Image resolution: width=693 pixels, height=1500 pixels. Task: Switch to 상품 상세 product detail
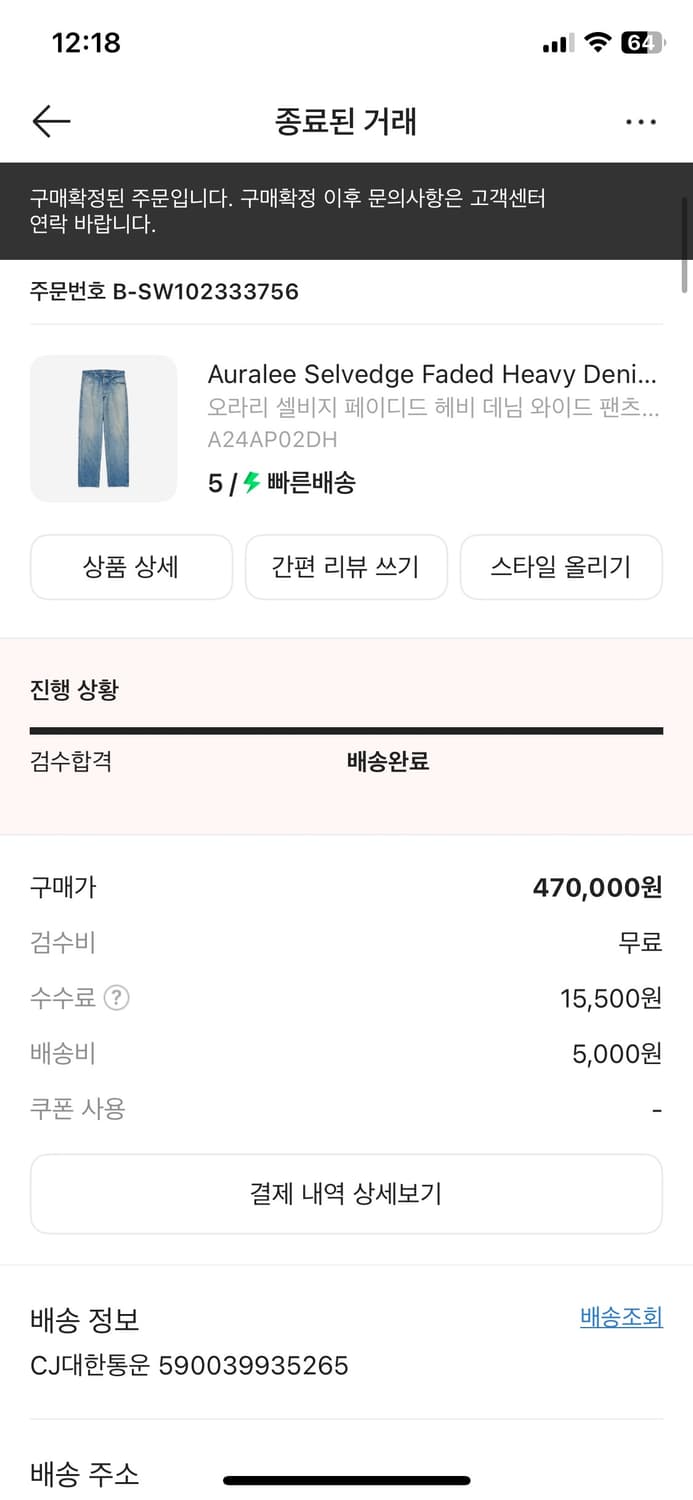131,566
